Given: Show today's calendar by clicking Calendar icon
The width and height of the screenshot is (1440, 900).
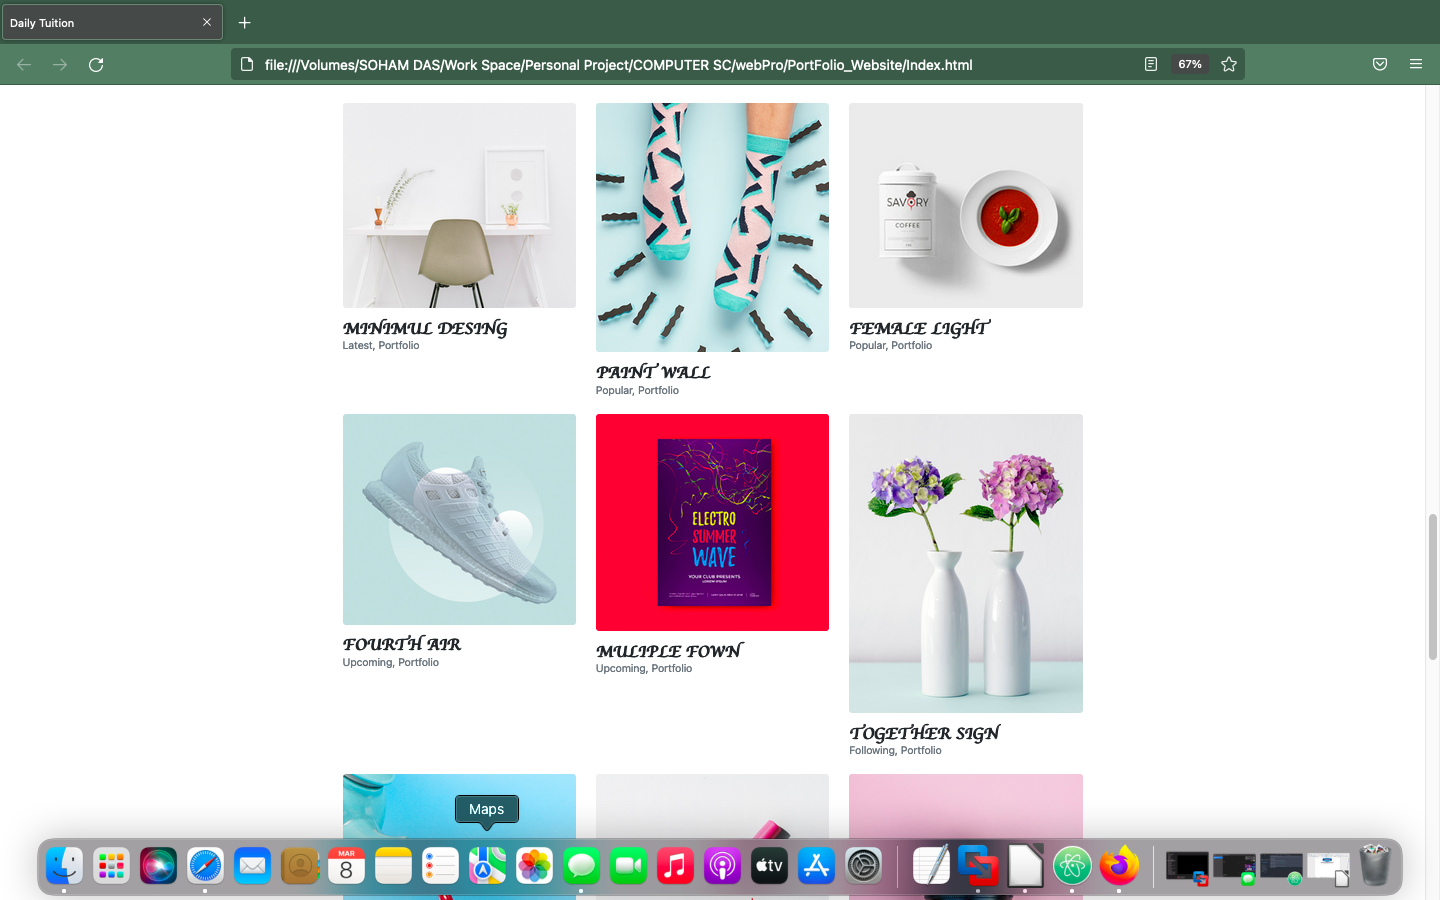Looking at the screenshot, I should 346,866.
